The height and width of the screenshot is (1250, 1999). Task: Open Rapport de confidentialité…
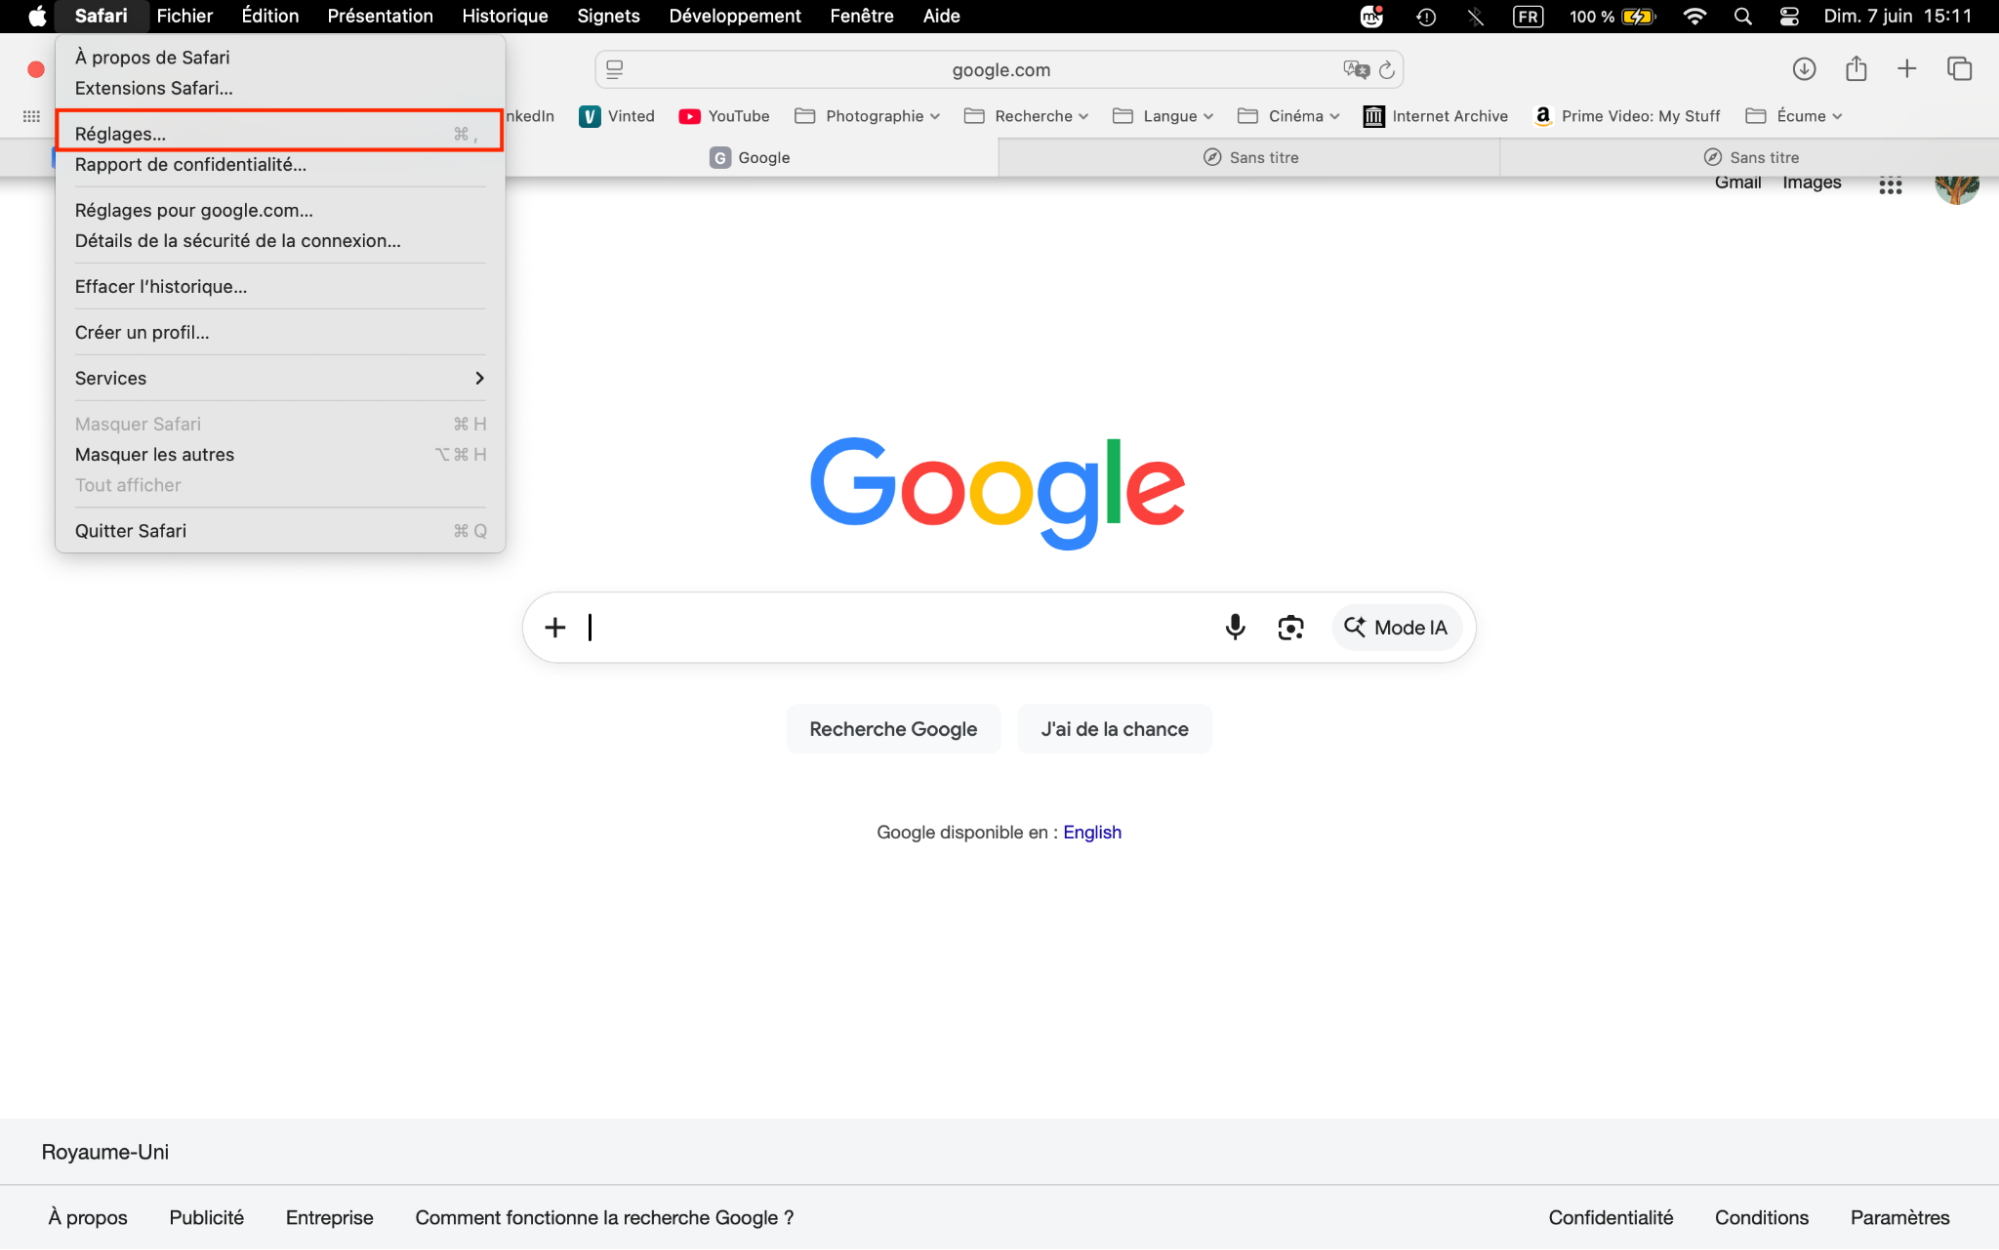(280, 164)
